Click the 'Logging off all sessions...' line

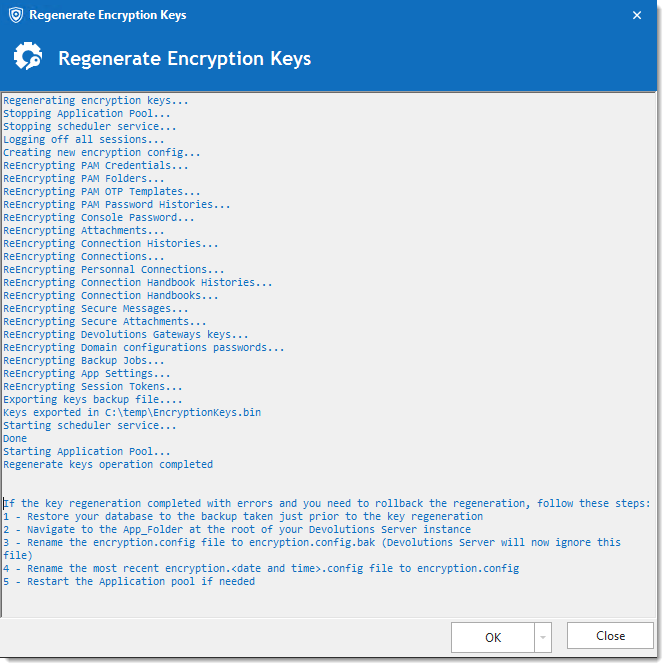pos(84,139)
